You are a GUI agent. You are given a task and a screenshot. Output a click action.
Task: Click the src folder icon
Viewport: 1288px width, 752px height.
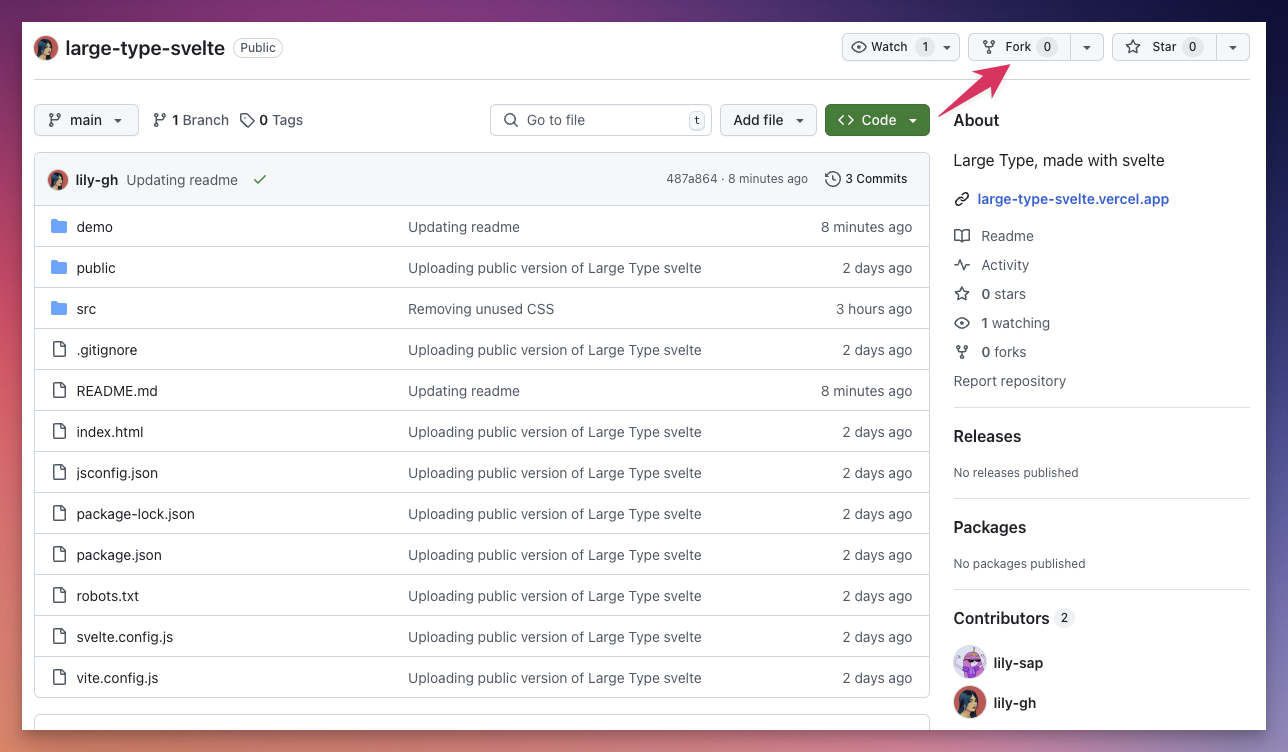pos(59,309)
